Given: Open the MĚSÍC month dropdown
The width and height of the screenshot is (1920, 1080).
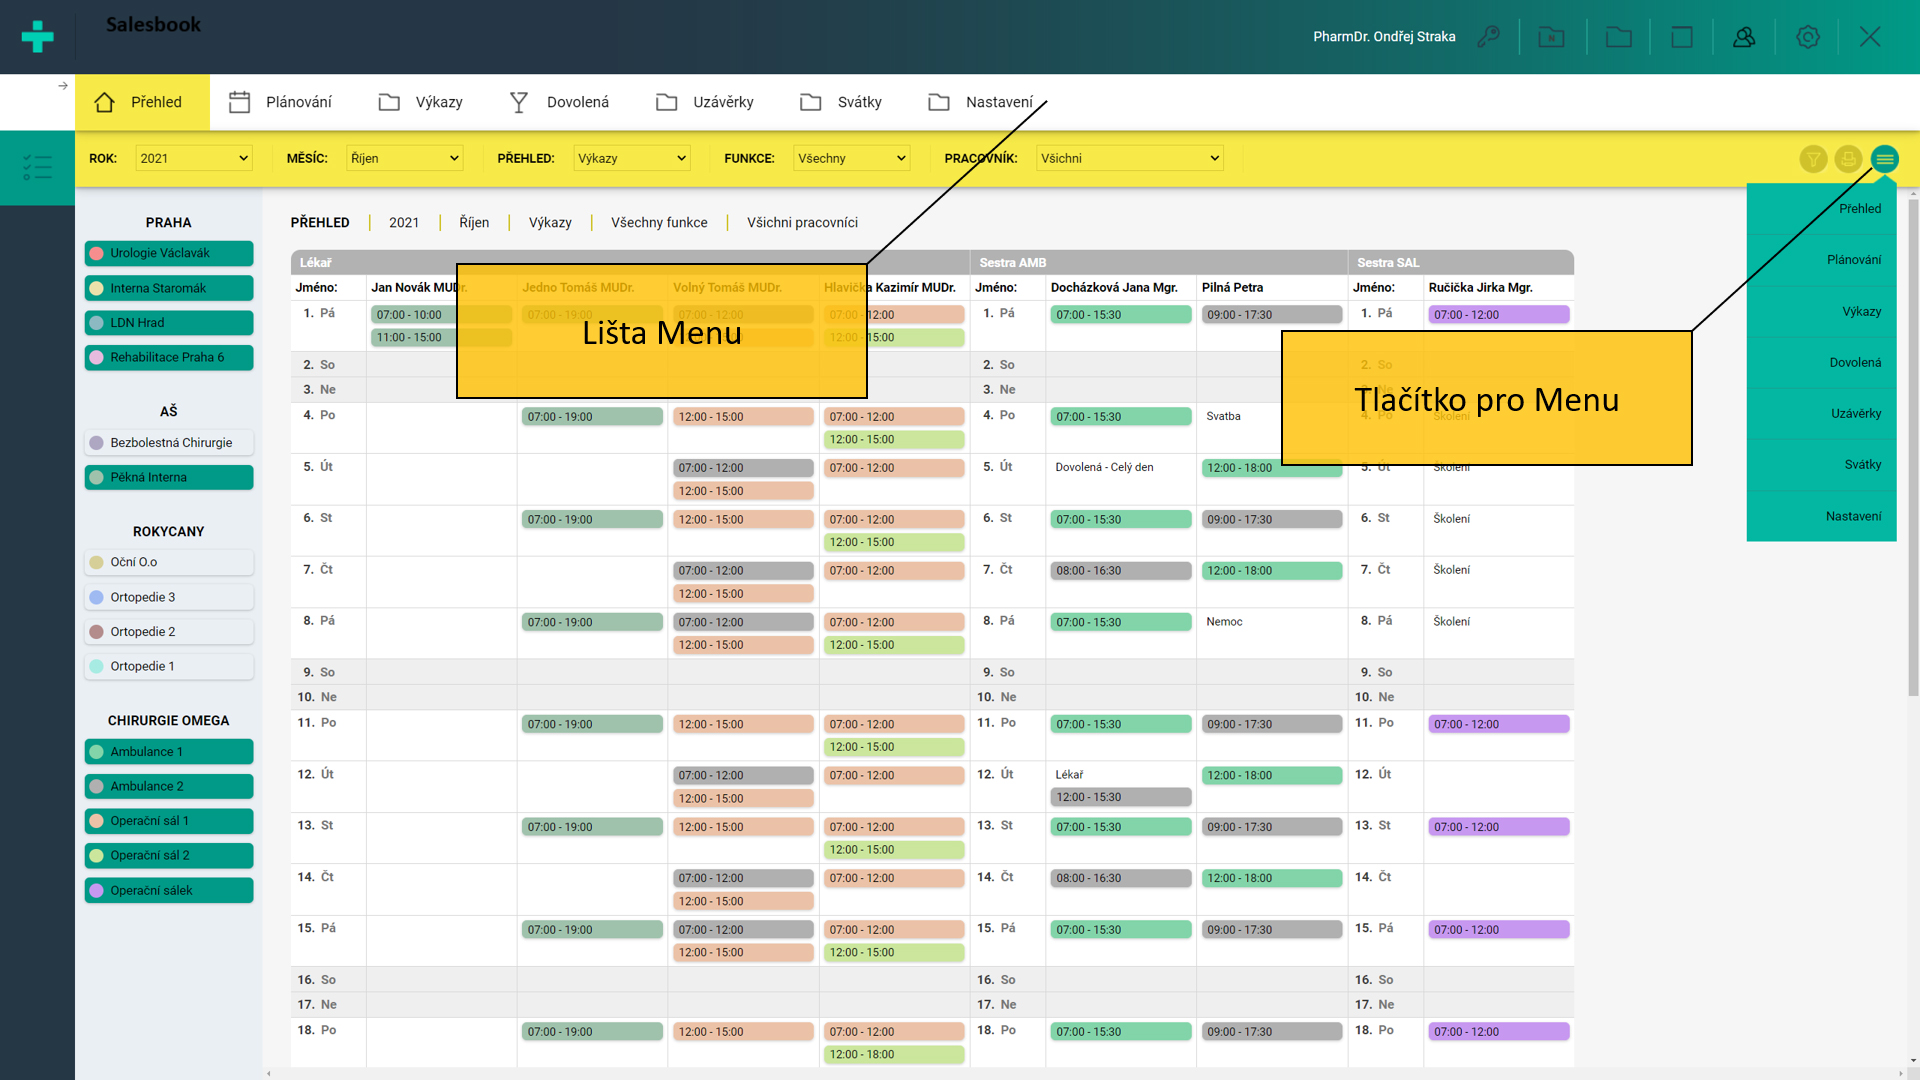Looking at the screenshot, I should [404, 158].
